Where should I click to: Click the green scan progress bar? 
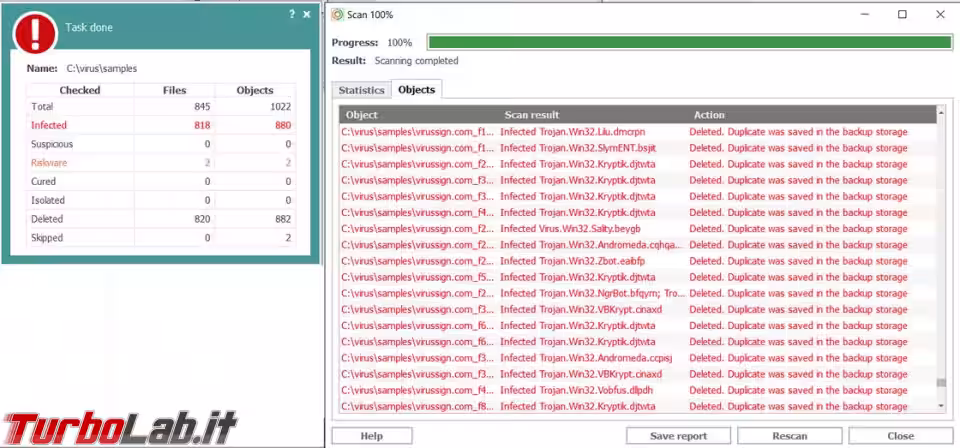[x=688, y=42]
